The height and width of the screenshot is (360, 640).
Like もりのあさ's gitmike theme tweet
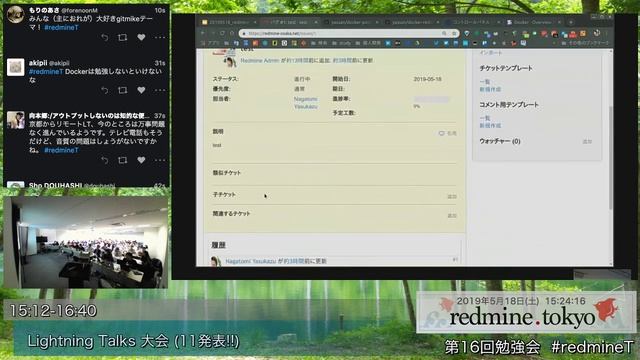(141, 37)
